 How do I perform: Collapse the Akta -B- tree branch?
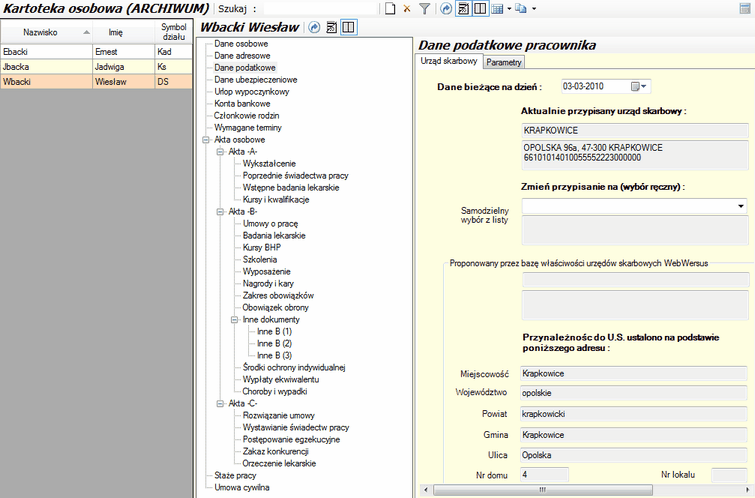click(220, 212)
